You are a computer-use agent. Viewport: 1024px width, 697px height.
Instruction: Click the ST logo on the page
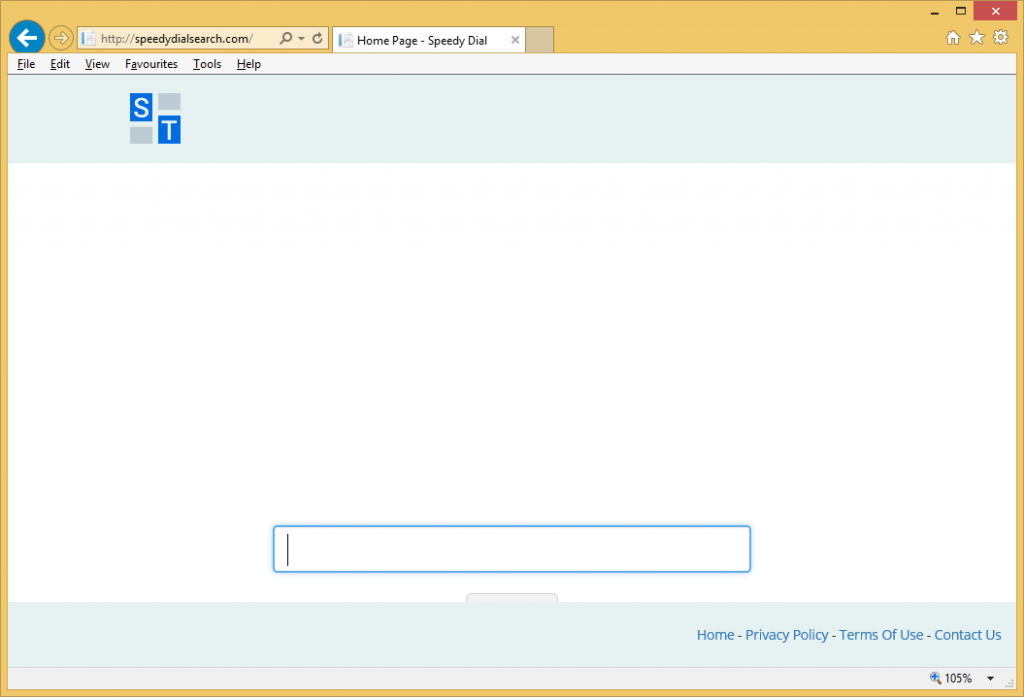(155, 118)
